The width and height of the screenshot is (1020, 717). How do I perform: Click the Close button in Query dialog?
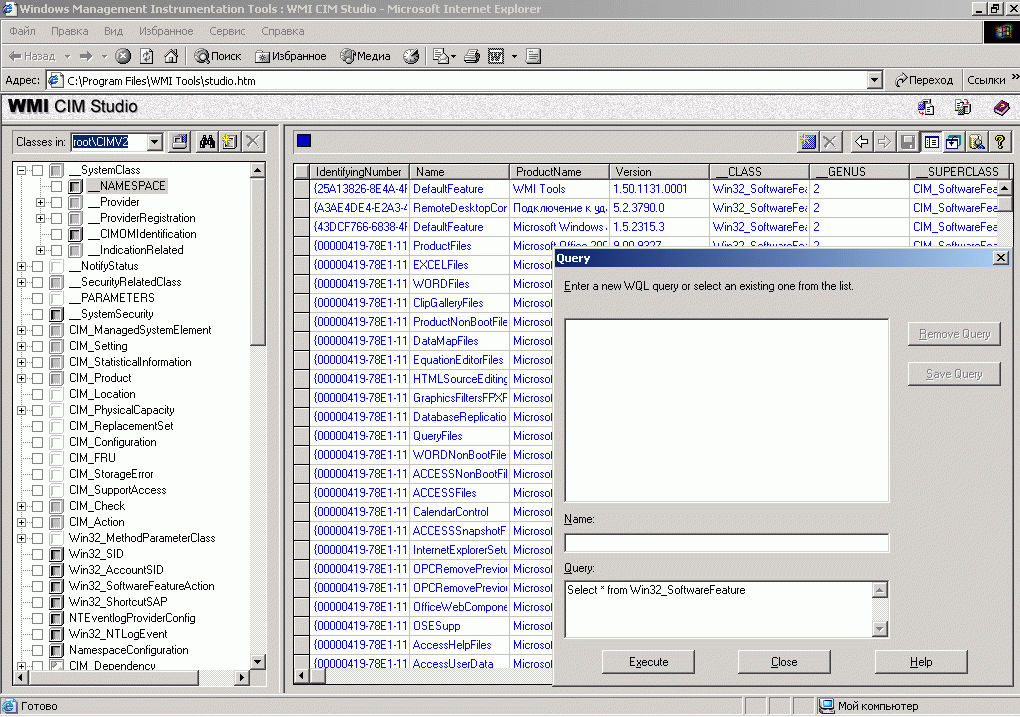pyautogui.click(x=784, y=662)
